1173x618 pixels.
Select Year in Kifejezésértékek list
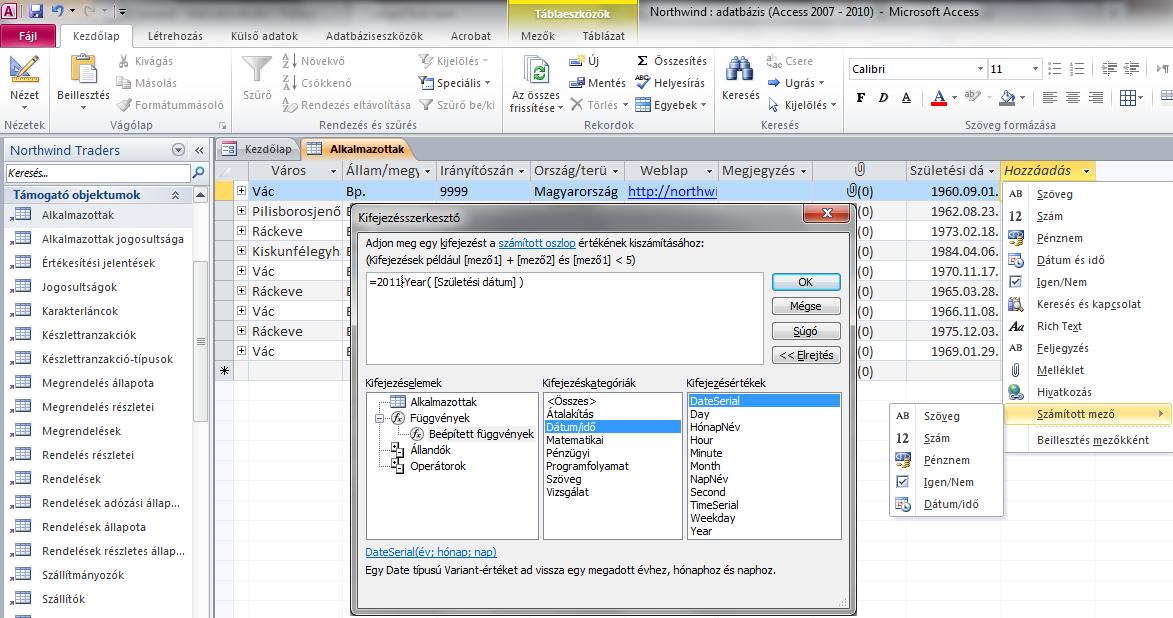point(701,531)
